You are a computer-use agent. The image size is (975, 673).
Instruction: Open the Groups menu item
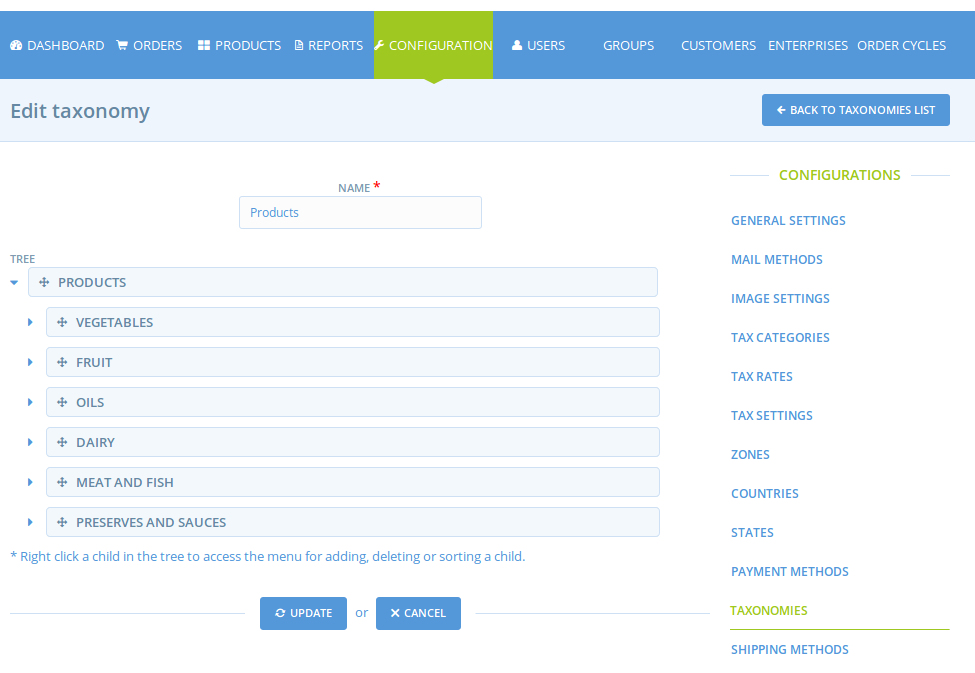click(628, 45)
